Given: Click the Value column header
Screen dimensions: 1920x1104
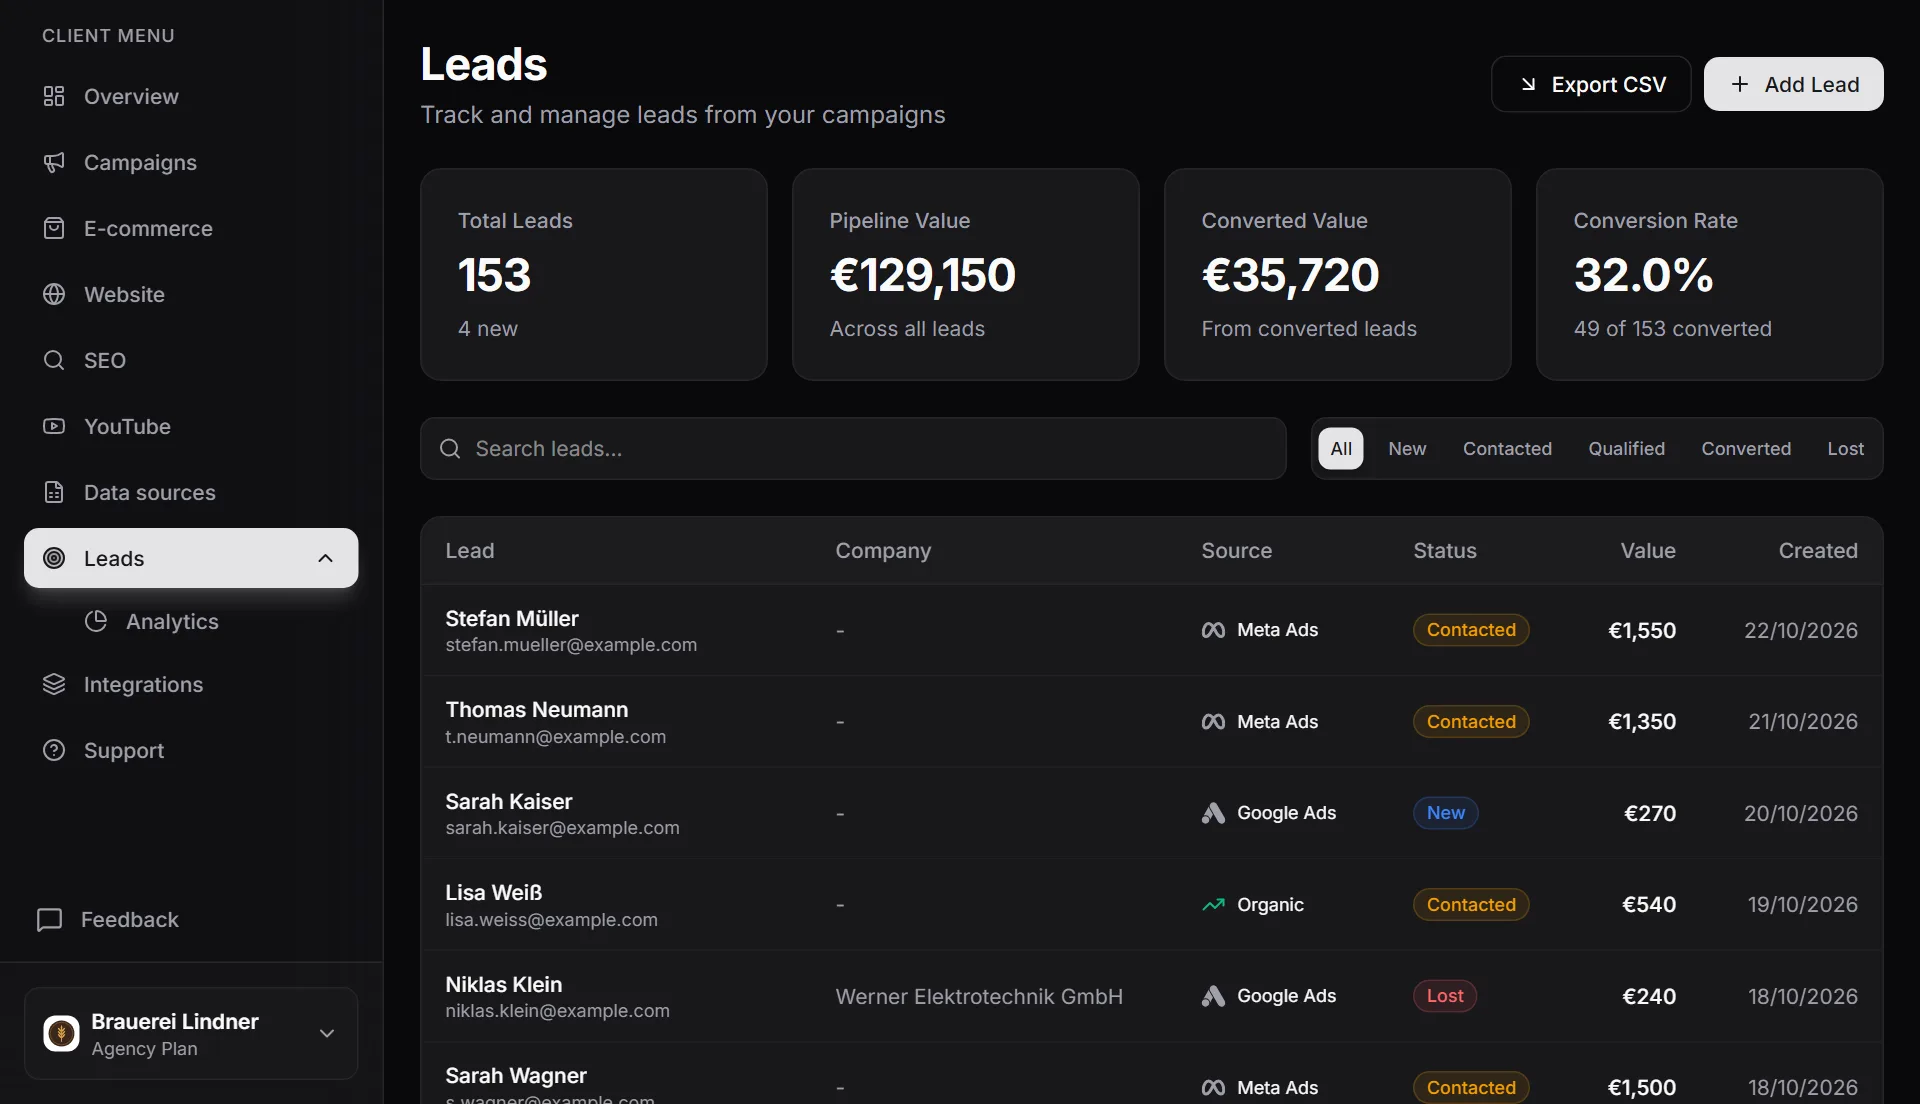Looking at the screenshot, I should click(1648, 550).
